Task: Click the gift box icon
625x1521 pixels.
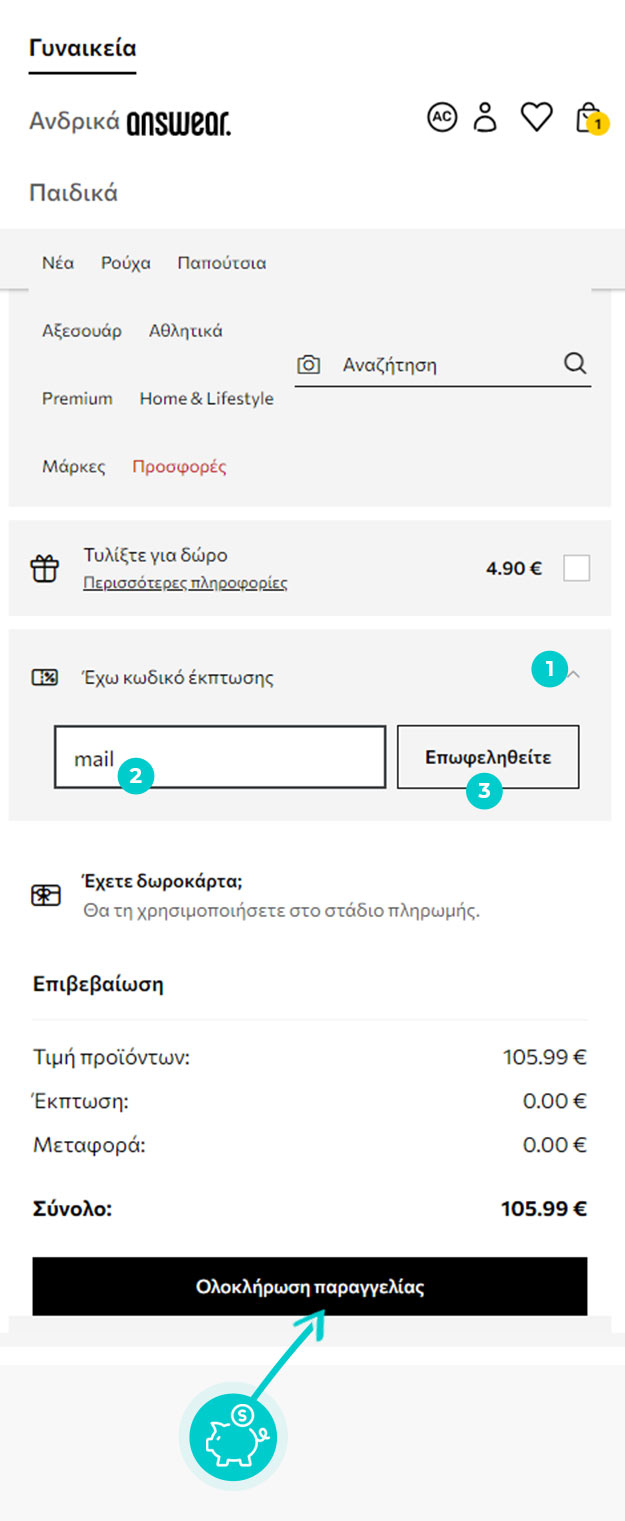Action: pyautogui.click(x=44, y=569)
